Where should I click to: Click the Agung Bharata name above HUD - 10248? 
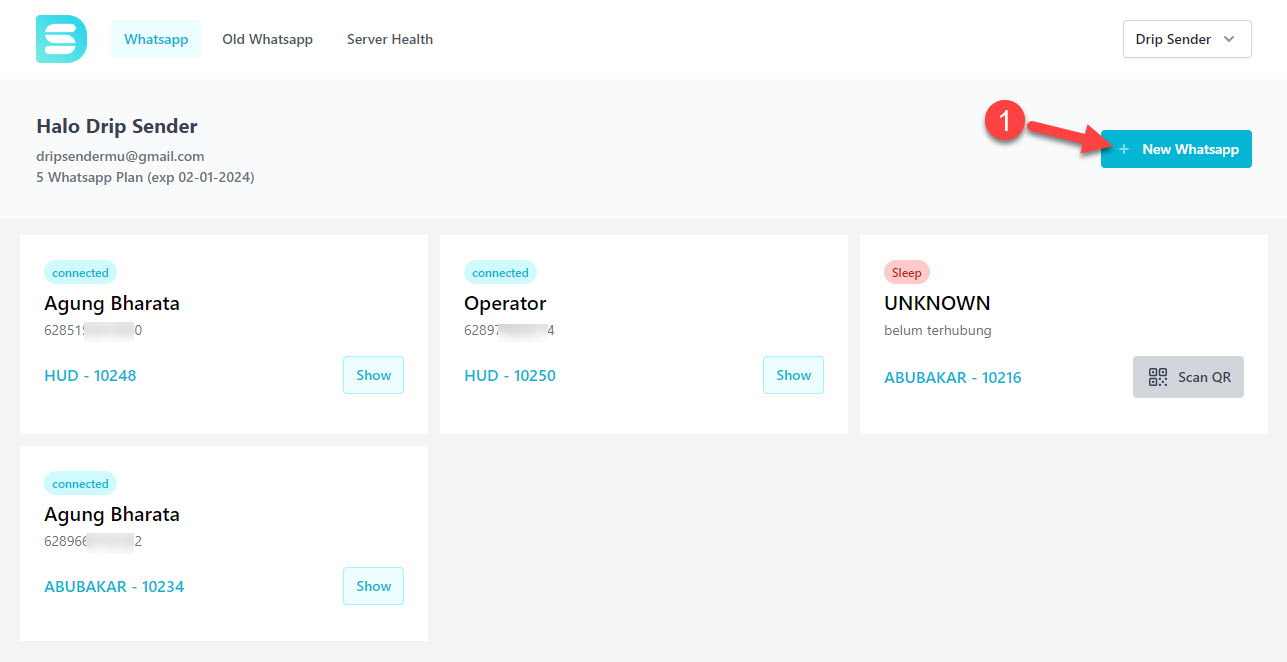[112, 303]
